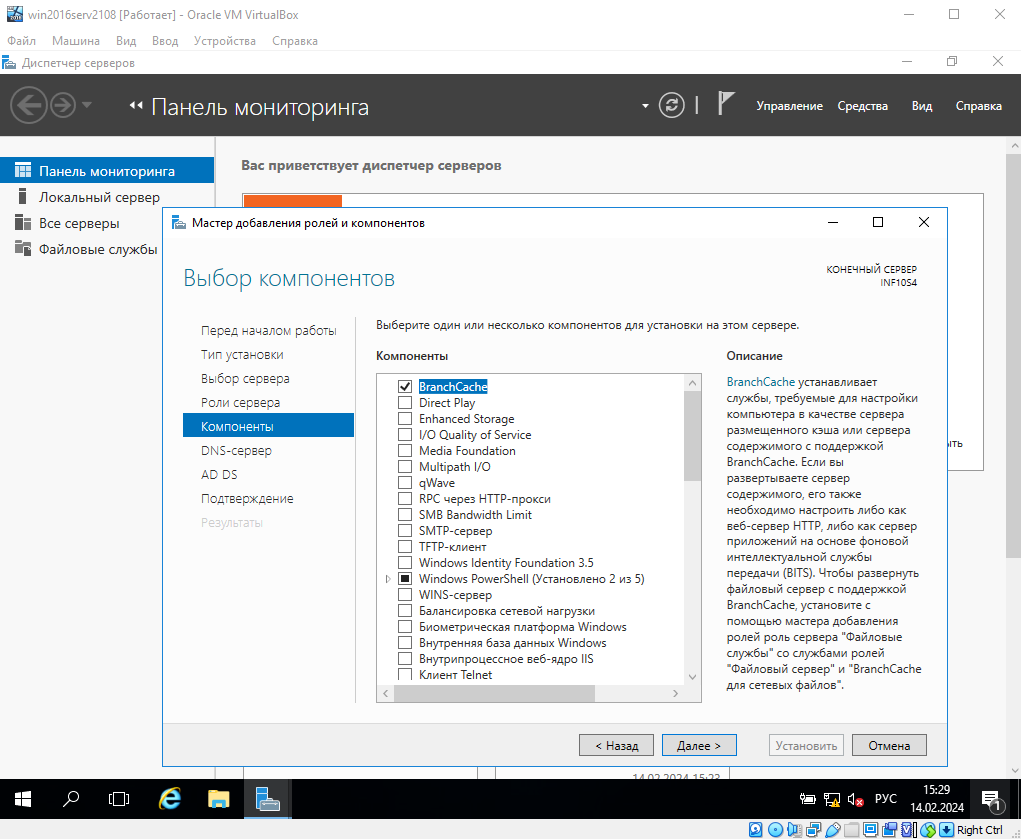Click VirtualBox optical disk status icon

[x=775, y=830]
